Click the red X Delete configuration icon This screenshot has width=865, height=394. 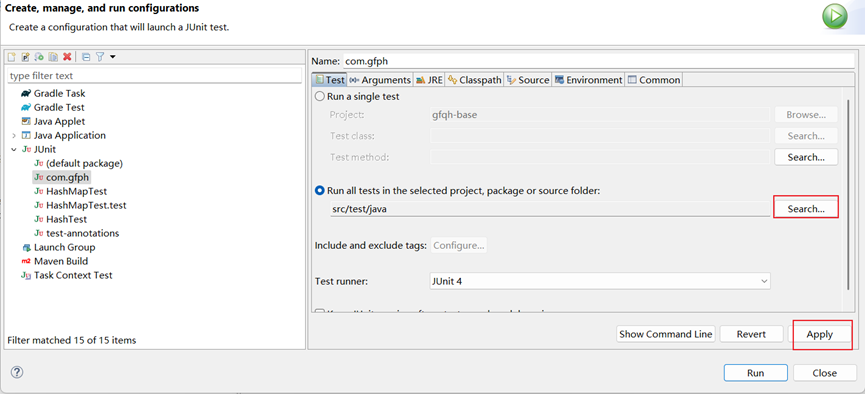tap(67, 56)
